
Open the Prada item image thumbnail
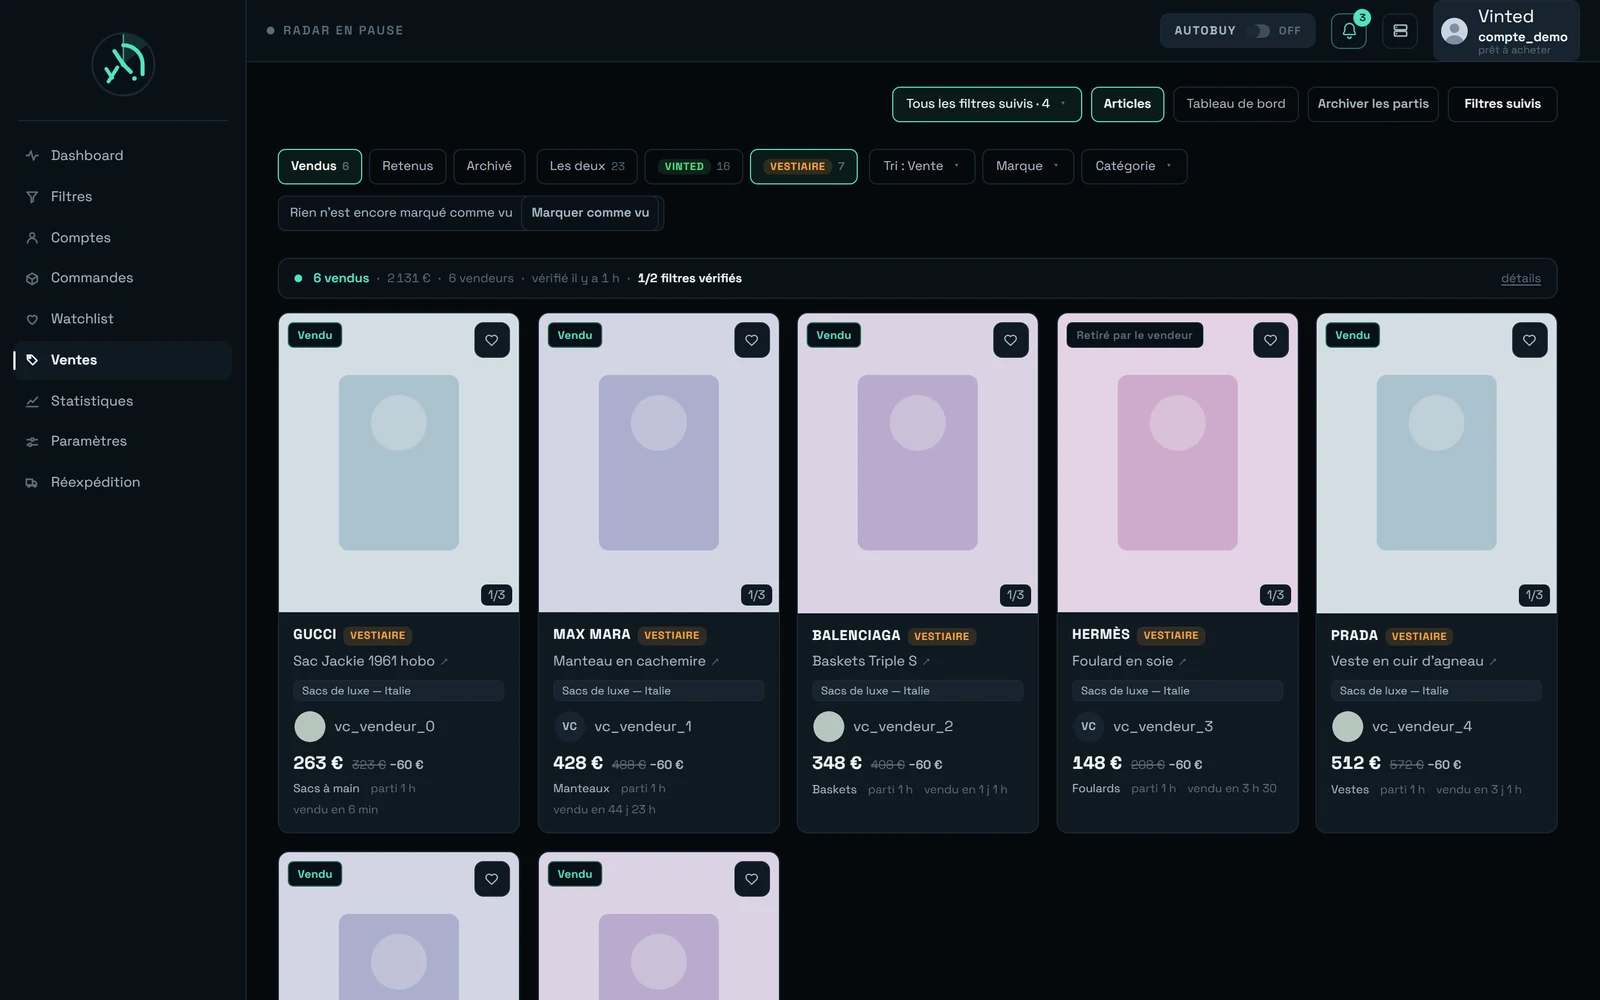1436,463
